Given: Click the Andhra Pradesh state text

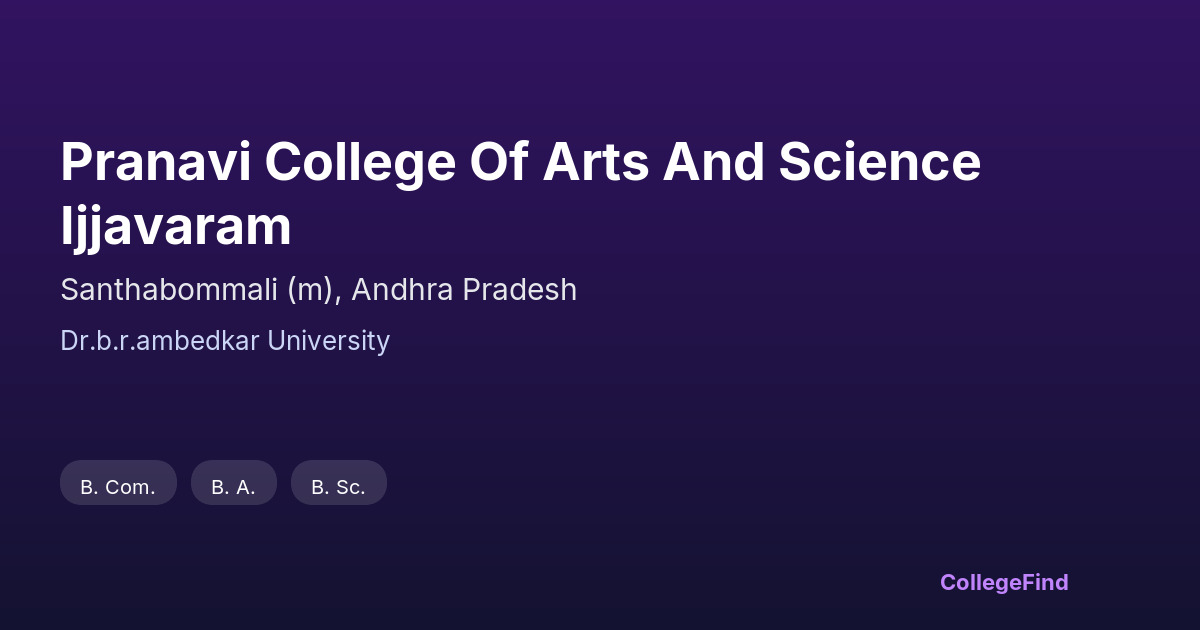Looking at the screenshot, I should 464,290.
